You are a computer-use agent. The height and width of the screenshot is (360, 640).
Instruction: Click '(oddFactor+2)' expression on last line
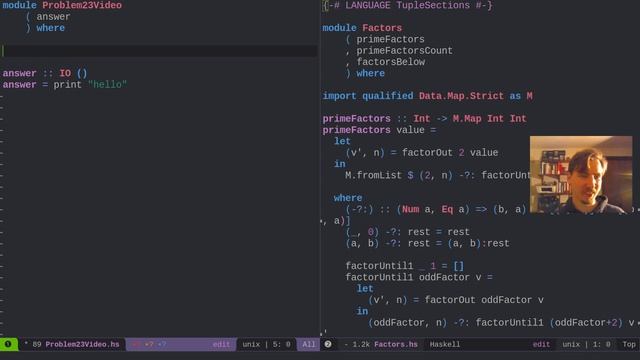pos(586,323)
